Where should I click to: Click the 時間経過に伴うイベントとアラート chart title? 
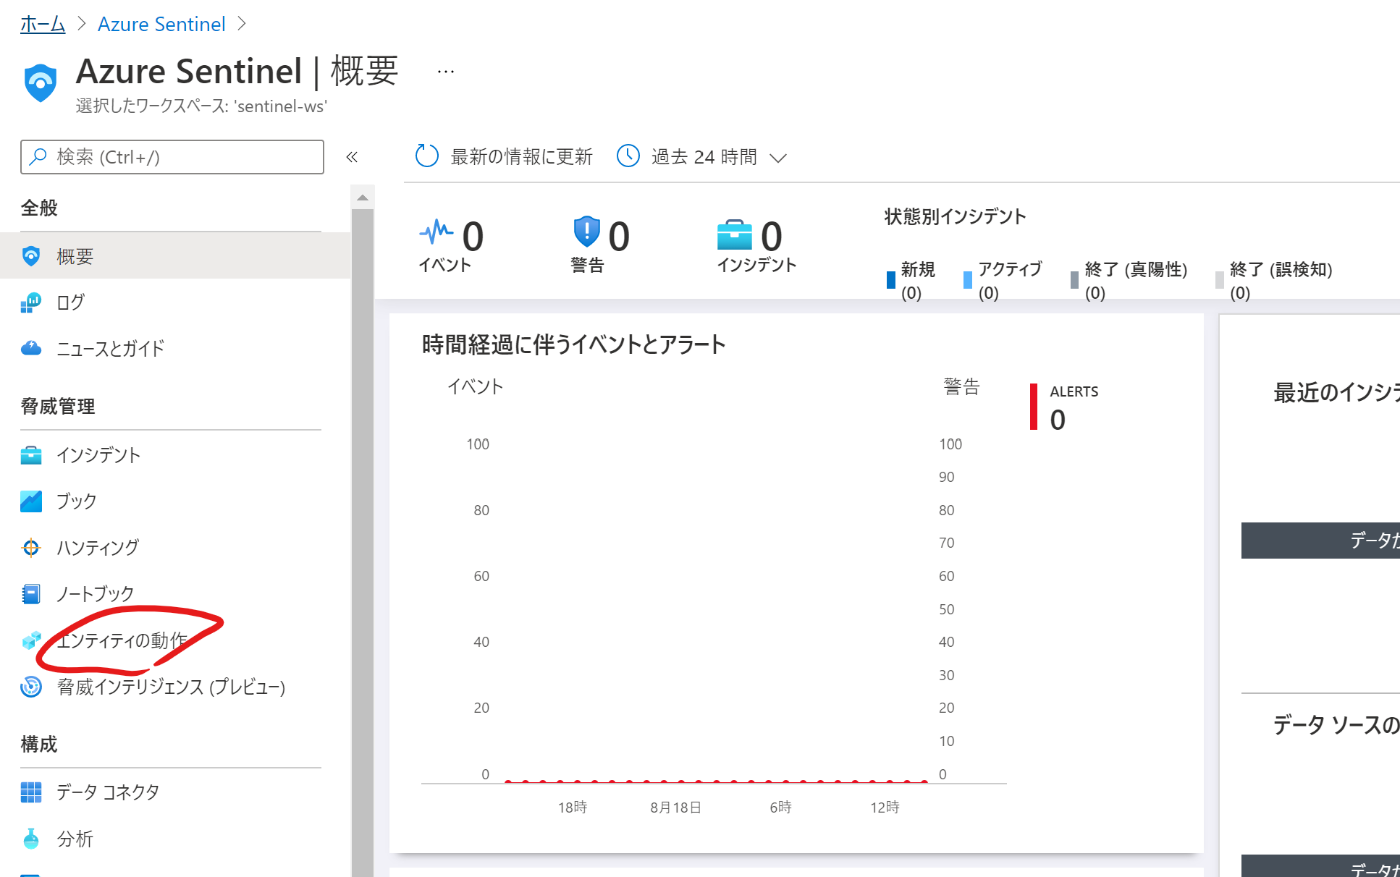click(574, 345)
